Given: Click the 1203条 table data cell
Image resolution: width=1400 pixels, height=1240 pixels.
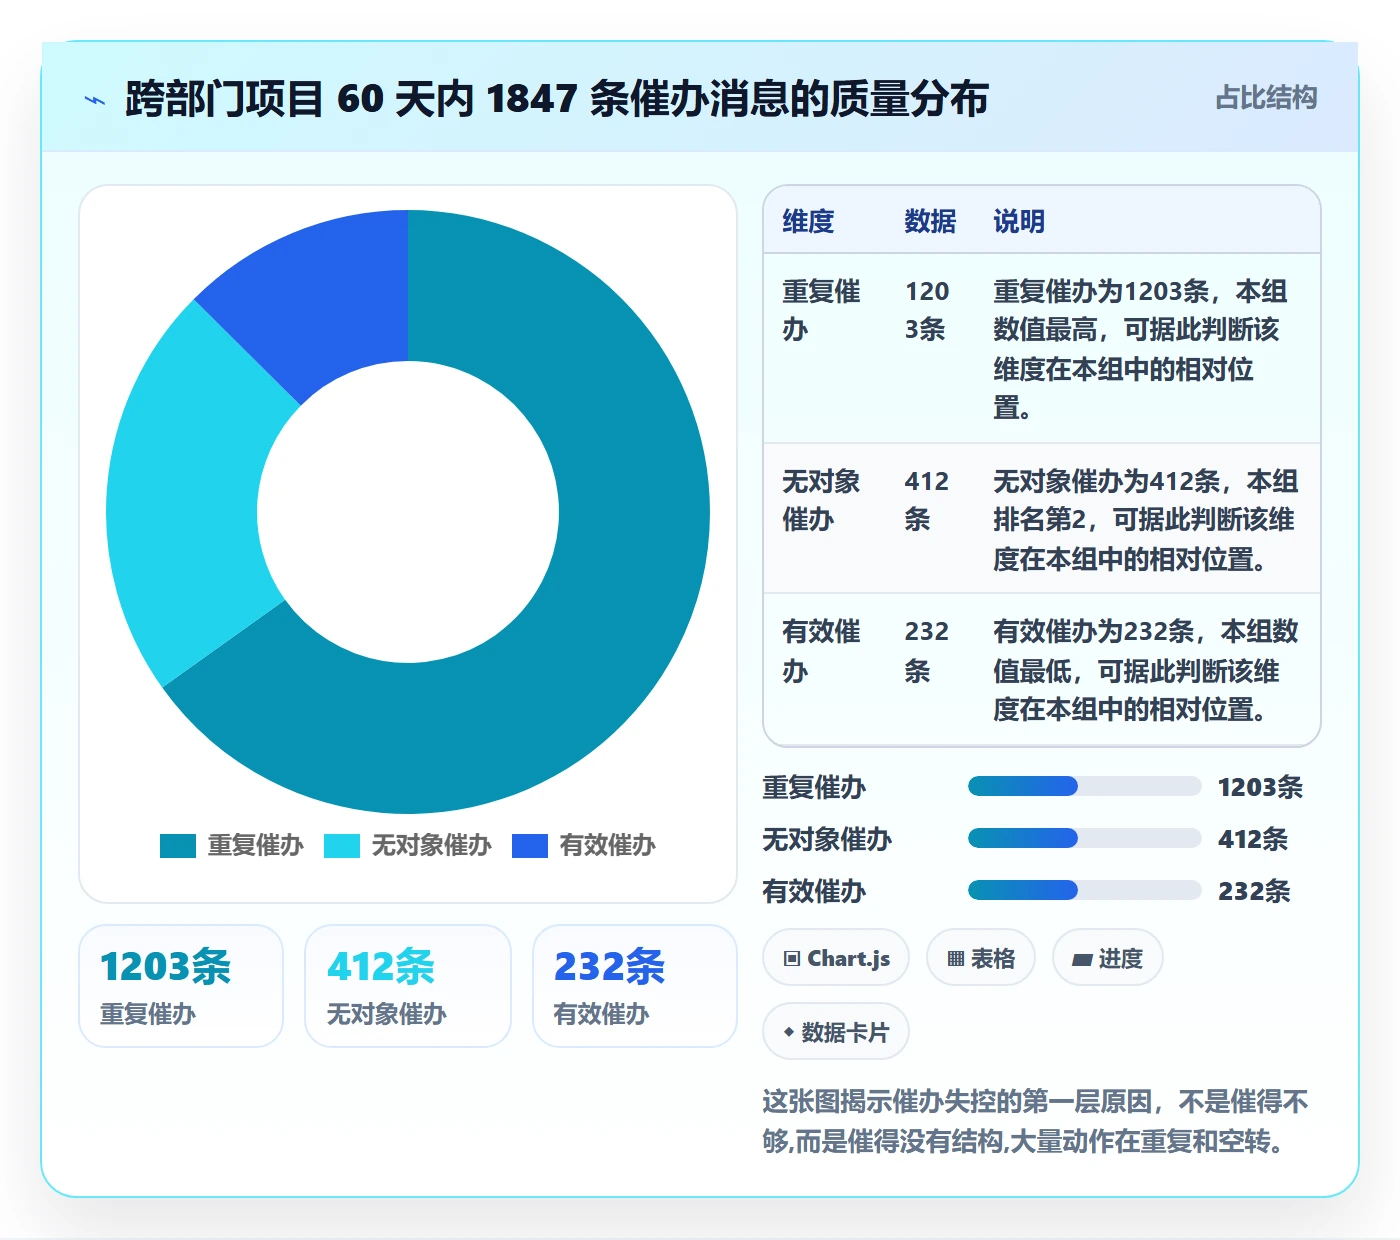Looking at the screenshot, I should coord(927,310).
